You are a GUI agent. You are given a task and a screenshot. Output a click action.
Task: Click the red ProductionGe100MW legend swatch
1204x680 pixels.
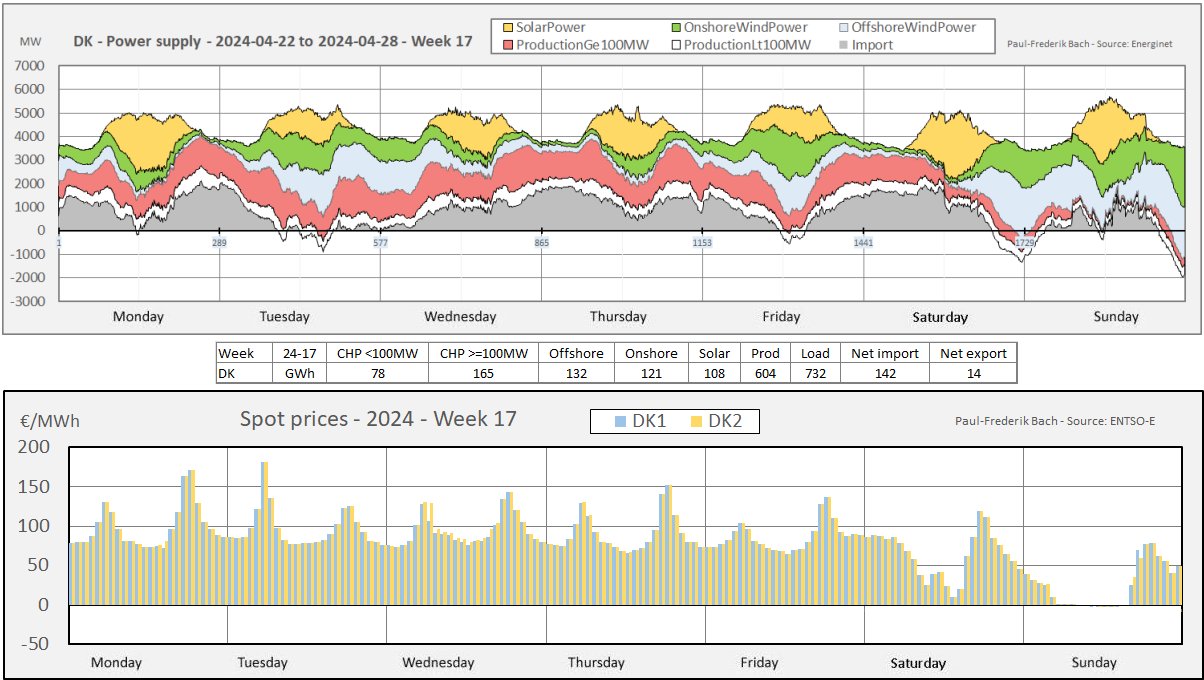(x=507, y=45)
